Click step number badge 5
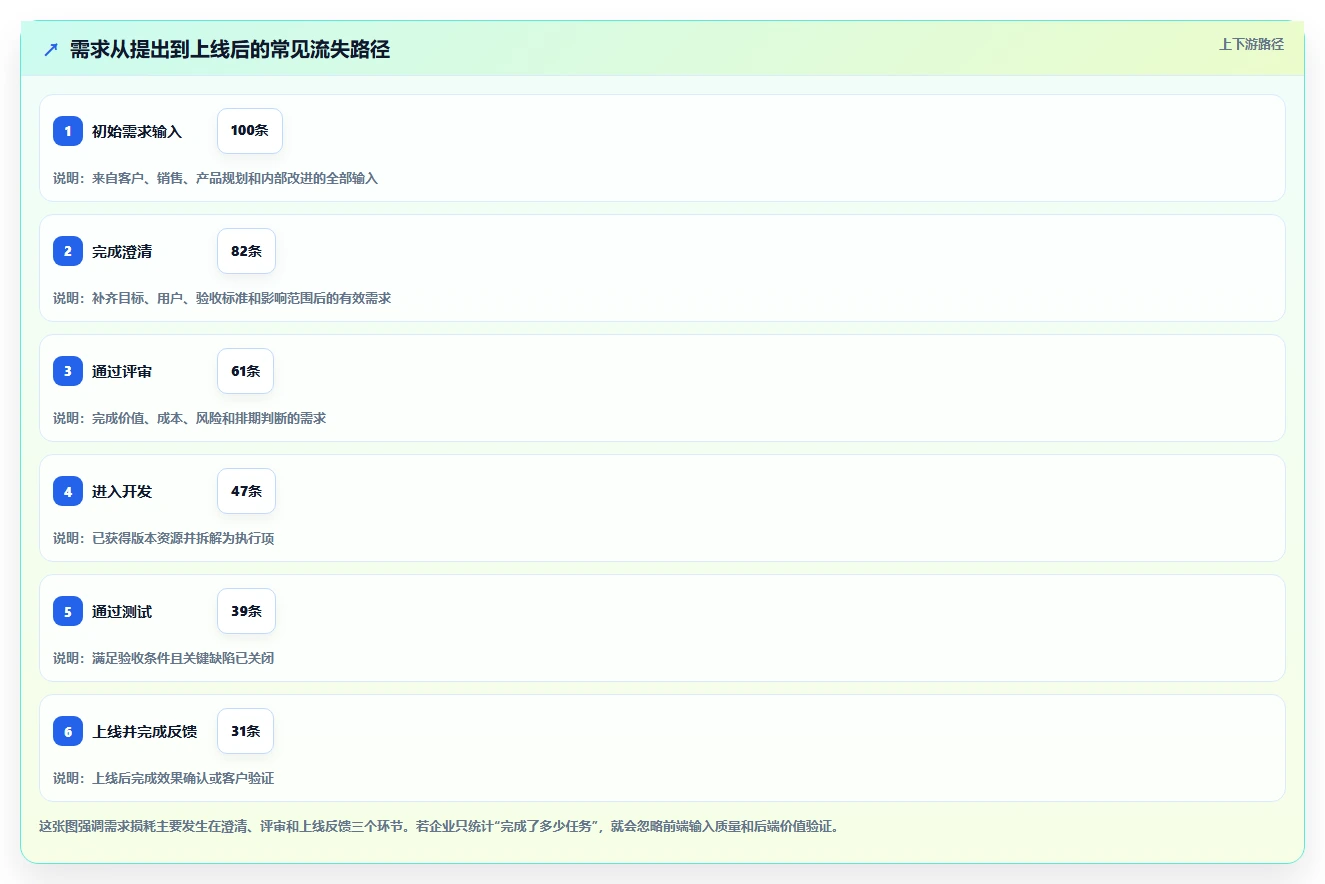The width and height of the screenshot is (1325, 884). coord(68,611)
